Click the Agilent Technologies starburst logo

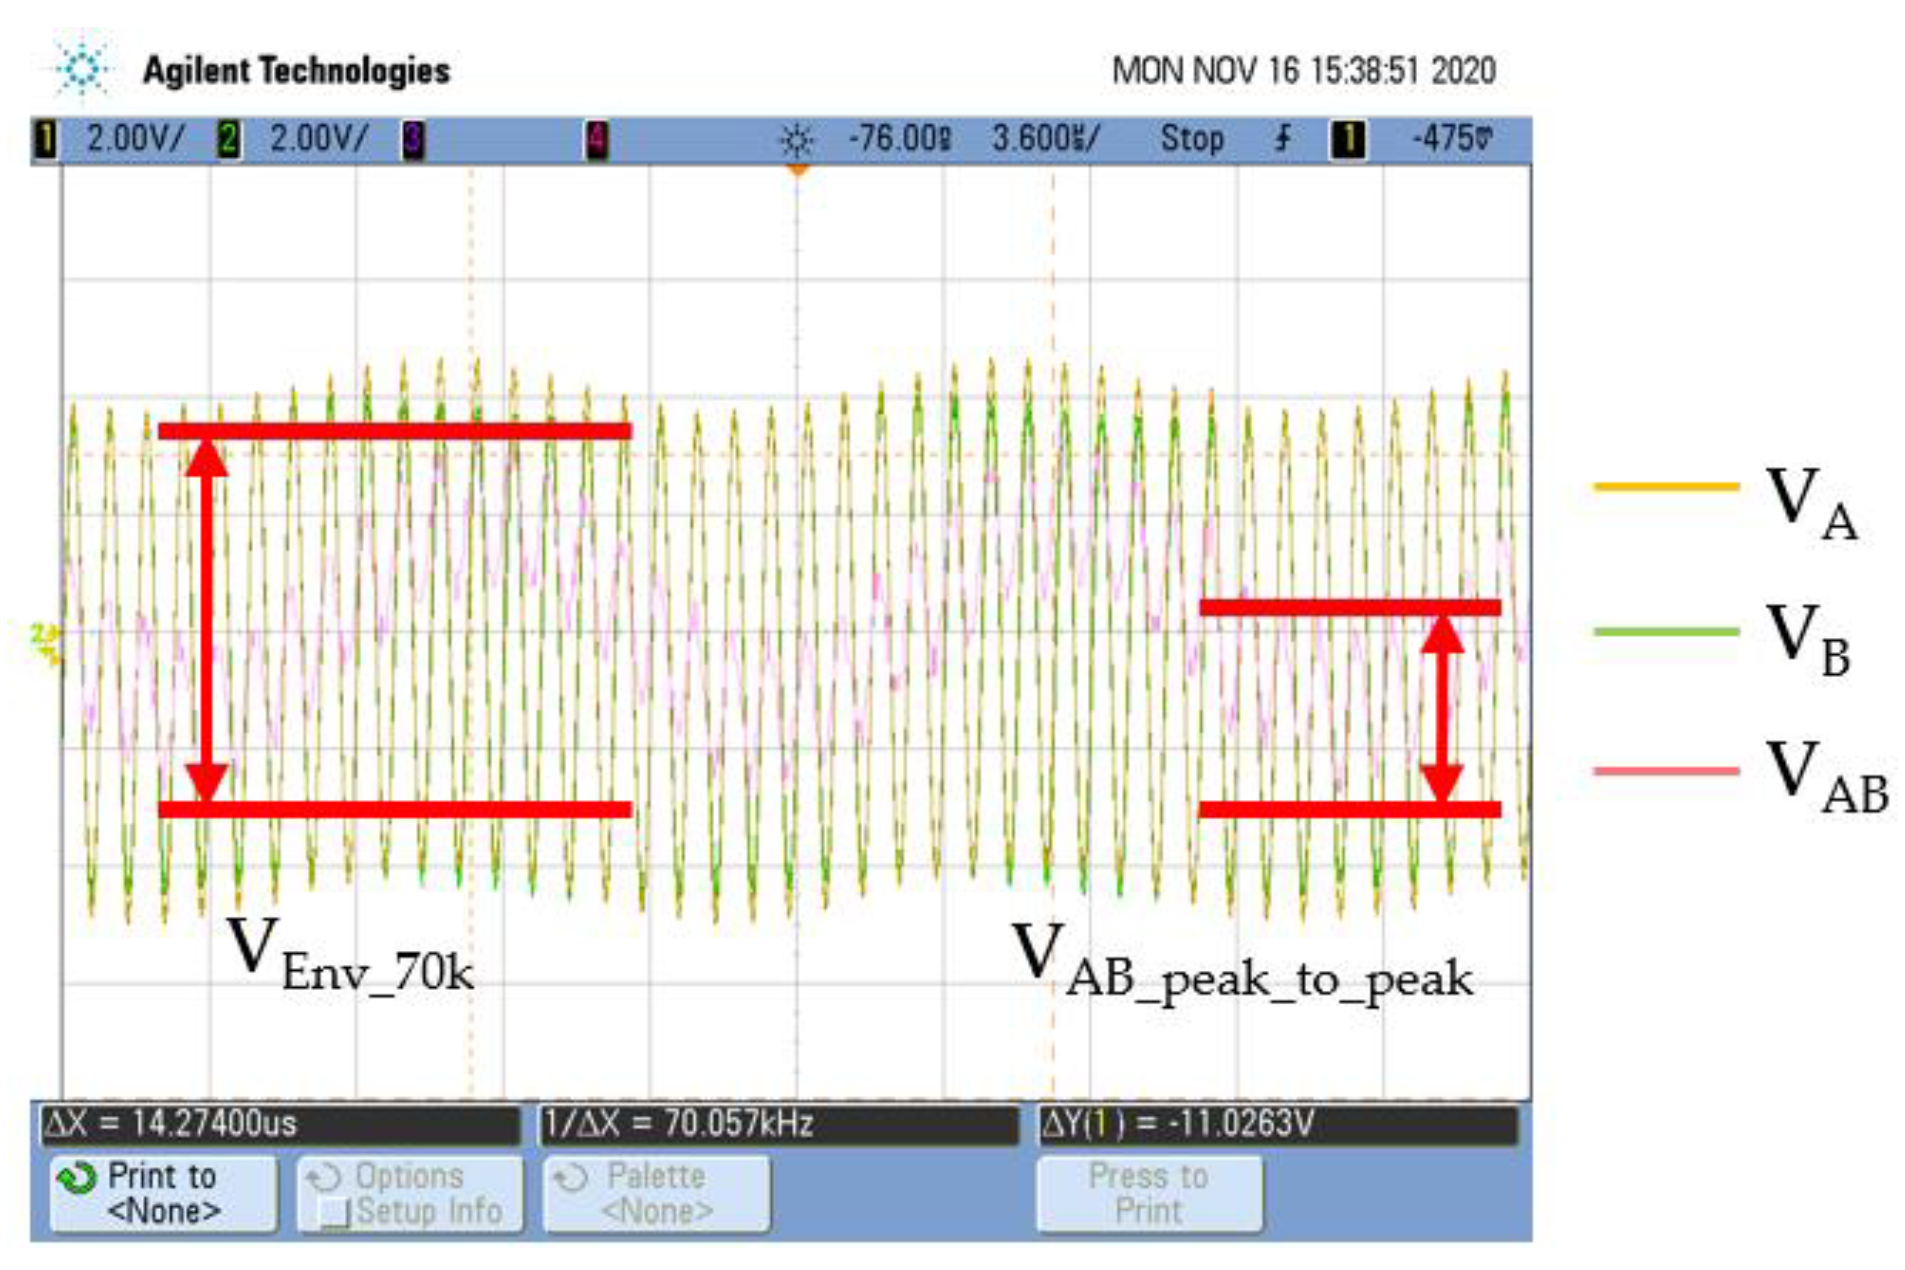(81, 69)
